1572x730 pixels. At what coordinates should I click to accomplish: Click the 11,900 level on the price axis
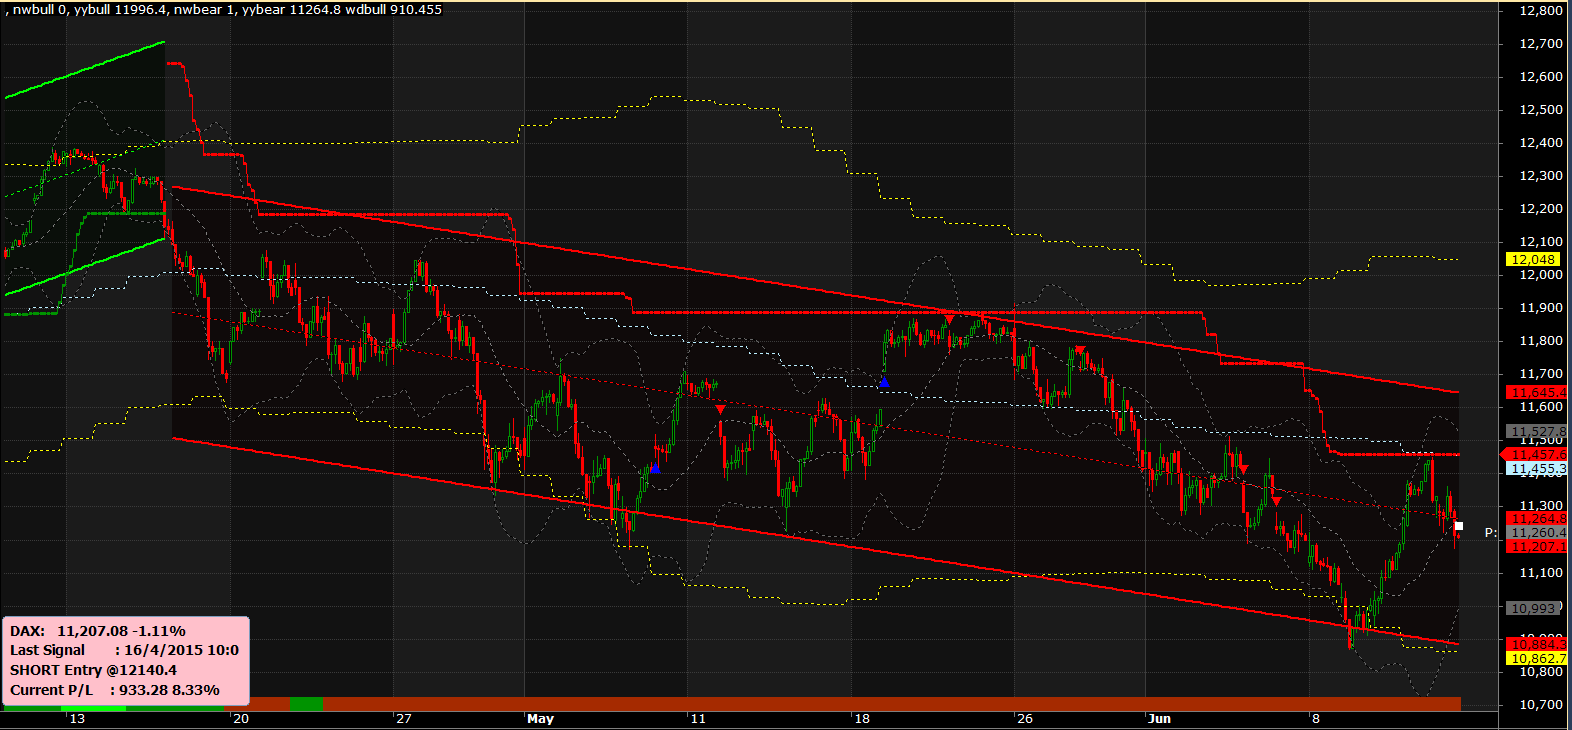[1541, 308]
